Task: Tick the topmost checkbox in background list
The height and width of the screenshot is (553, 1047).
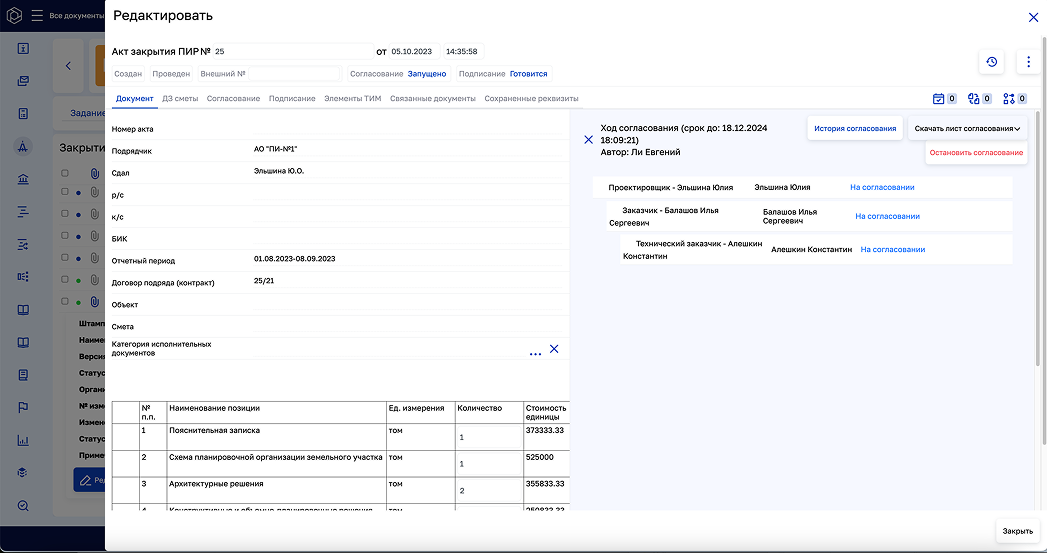Action: click(65, 173)
